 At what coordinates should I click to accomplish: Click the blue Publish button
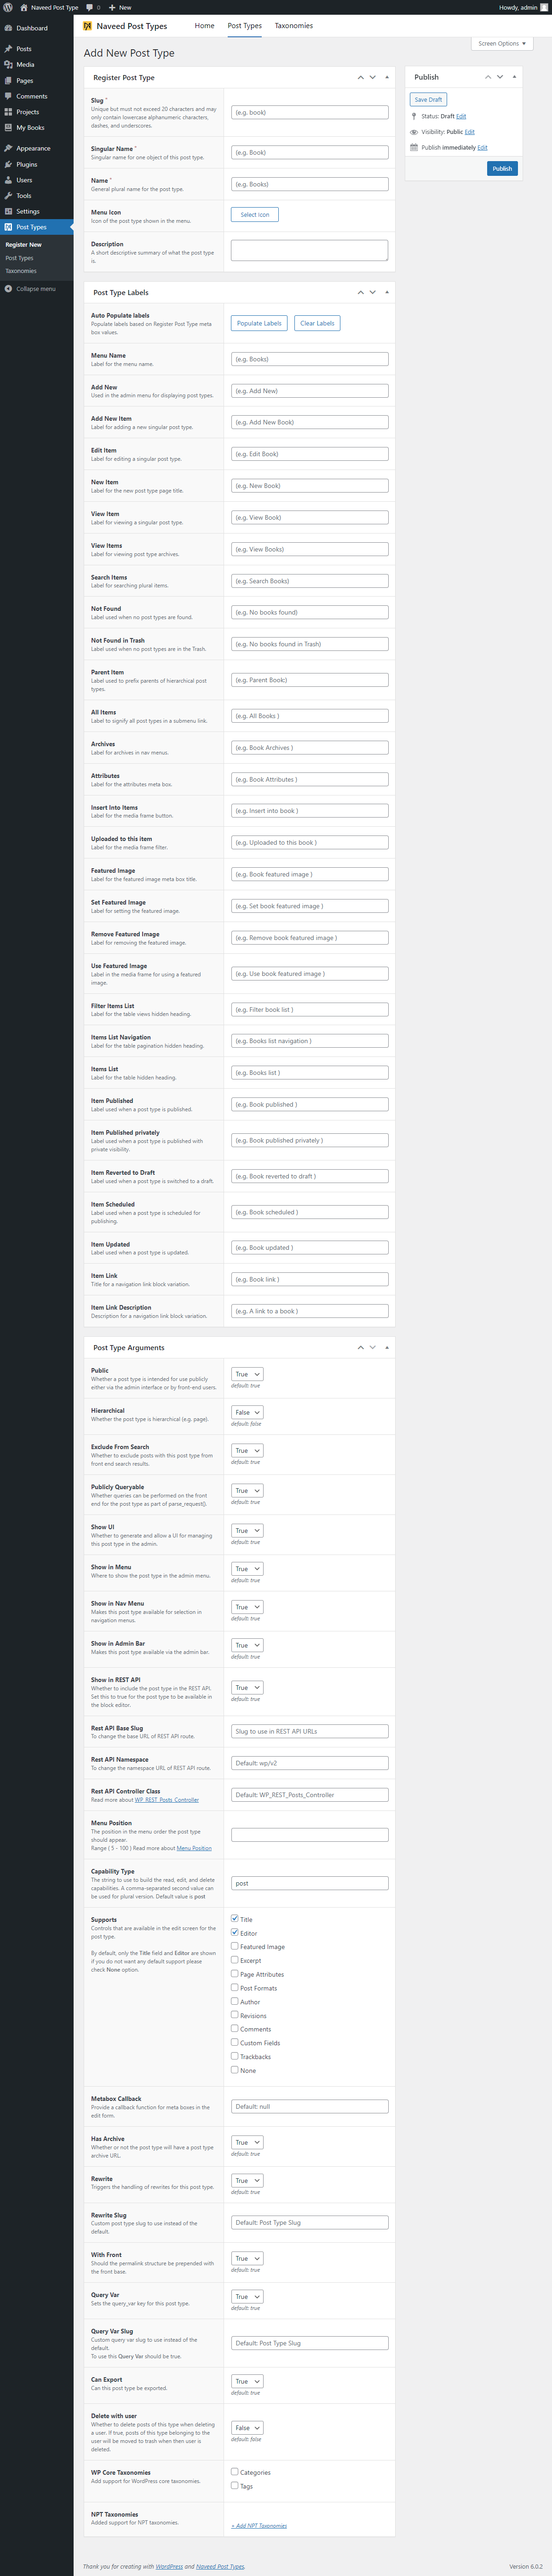coord(502,168)
